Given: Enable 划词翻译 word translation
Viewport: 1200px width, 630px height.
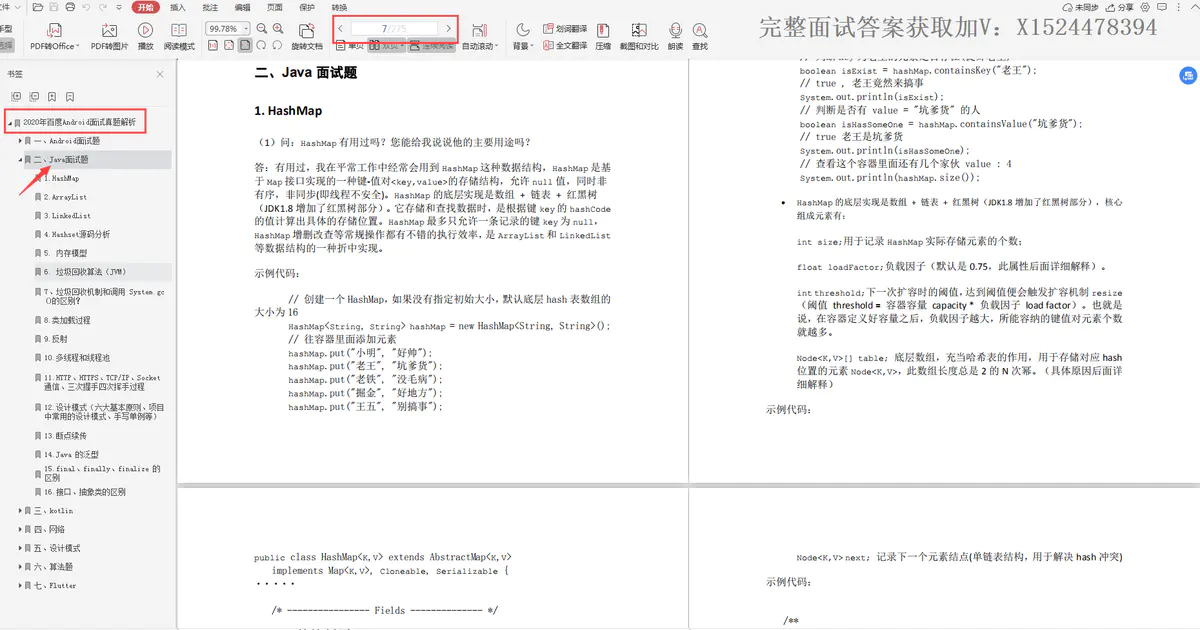Looking at the screenshot, I should (564, 29).
